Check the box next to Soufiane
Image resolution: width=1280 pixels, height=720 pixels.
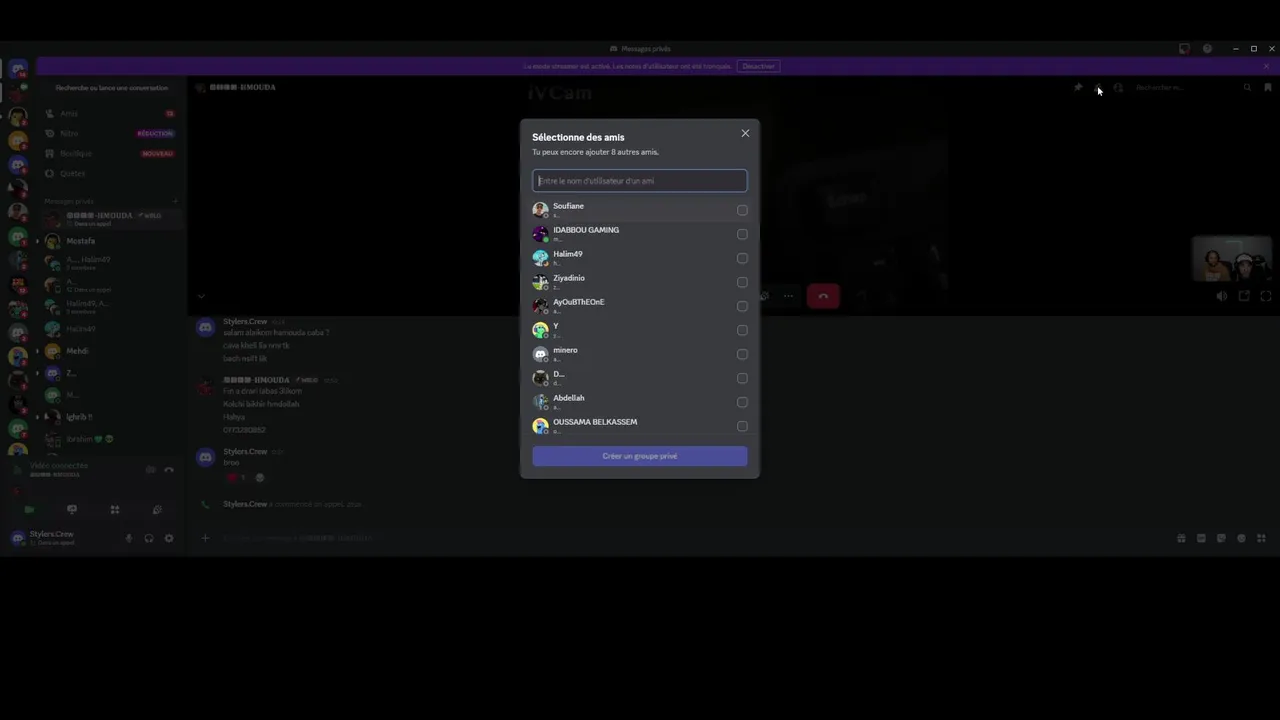pyautogui.click(x=742, y=210)
